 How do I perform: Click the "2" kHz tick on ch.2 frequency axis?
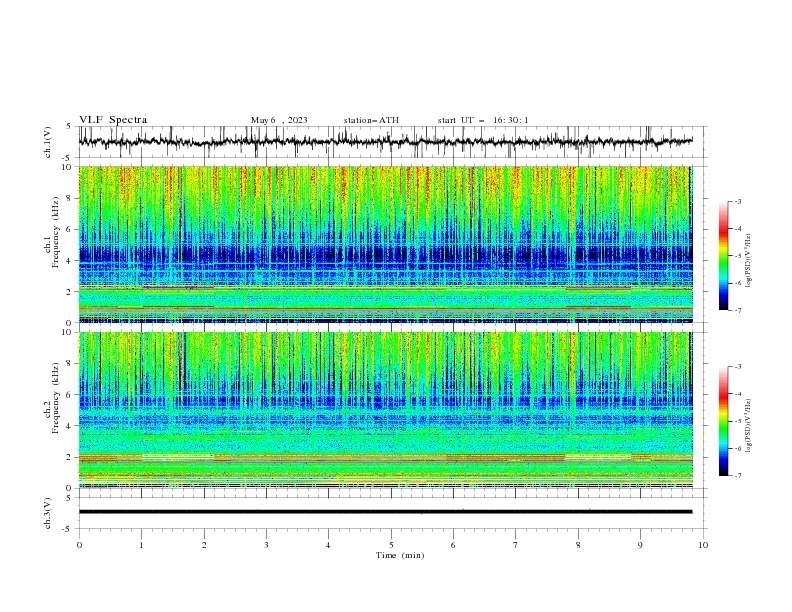[70, 457]
